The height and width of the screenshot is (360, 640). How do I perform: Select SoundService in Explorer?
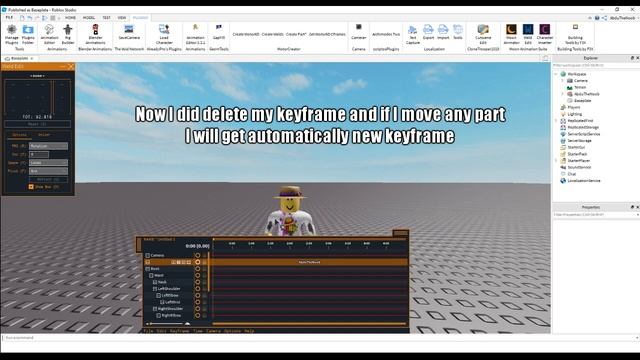[579, 167]
